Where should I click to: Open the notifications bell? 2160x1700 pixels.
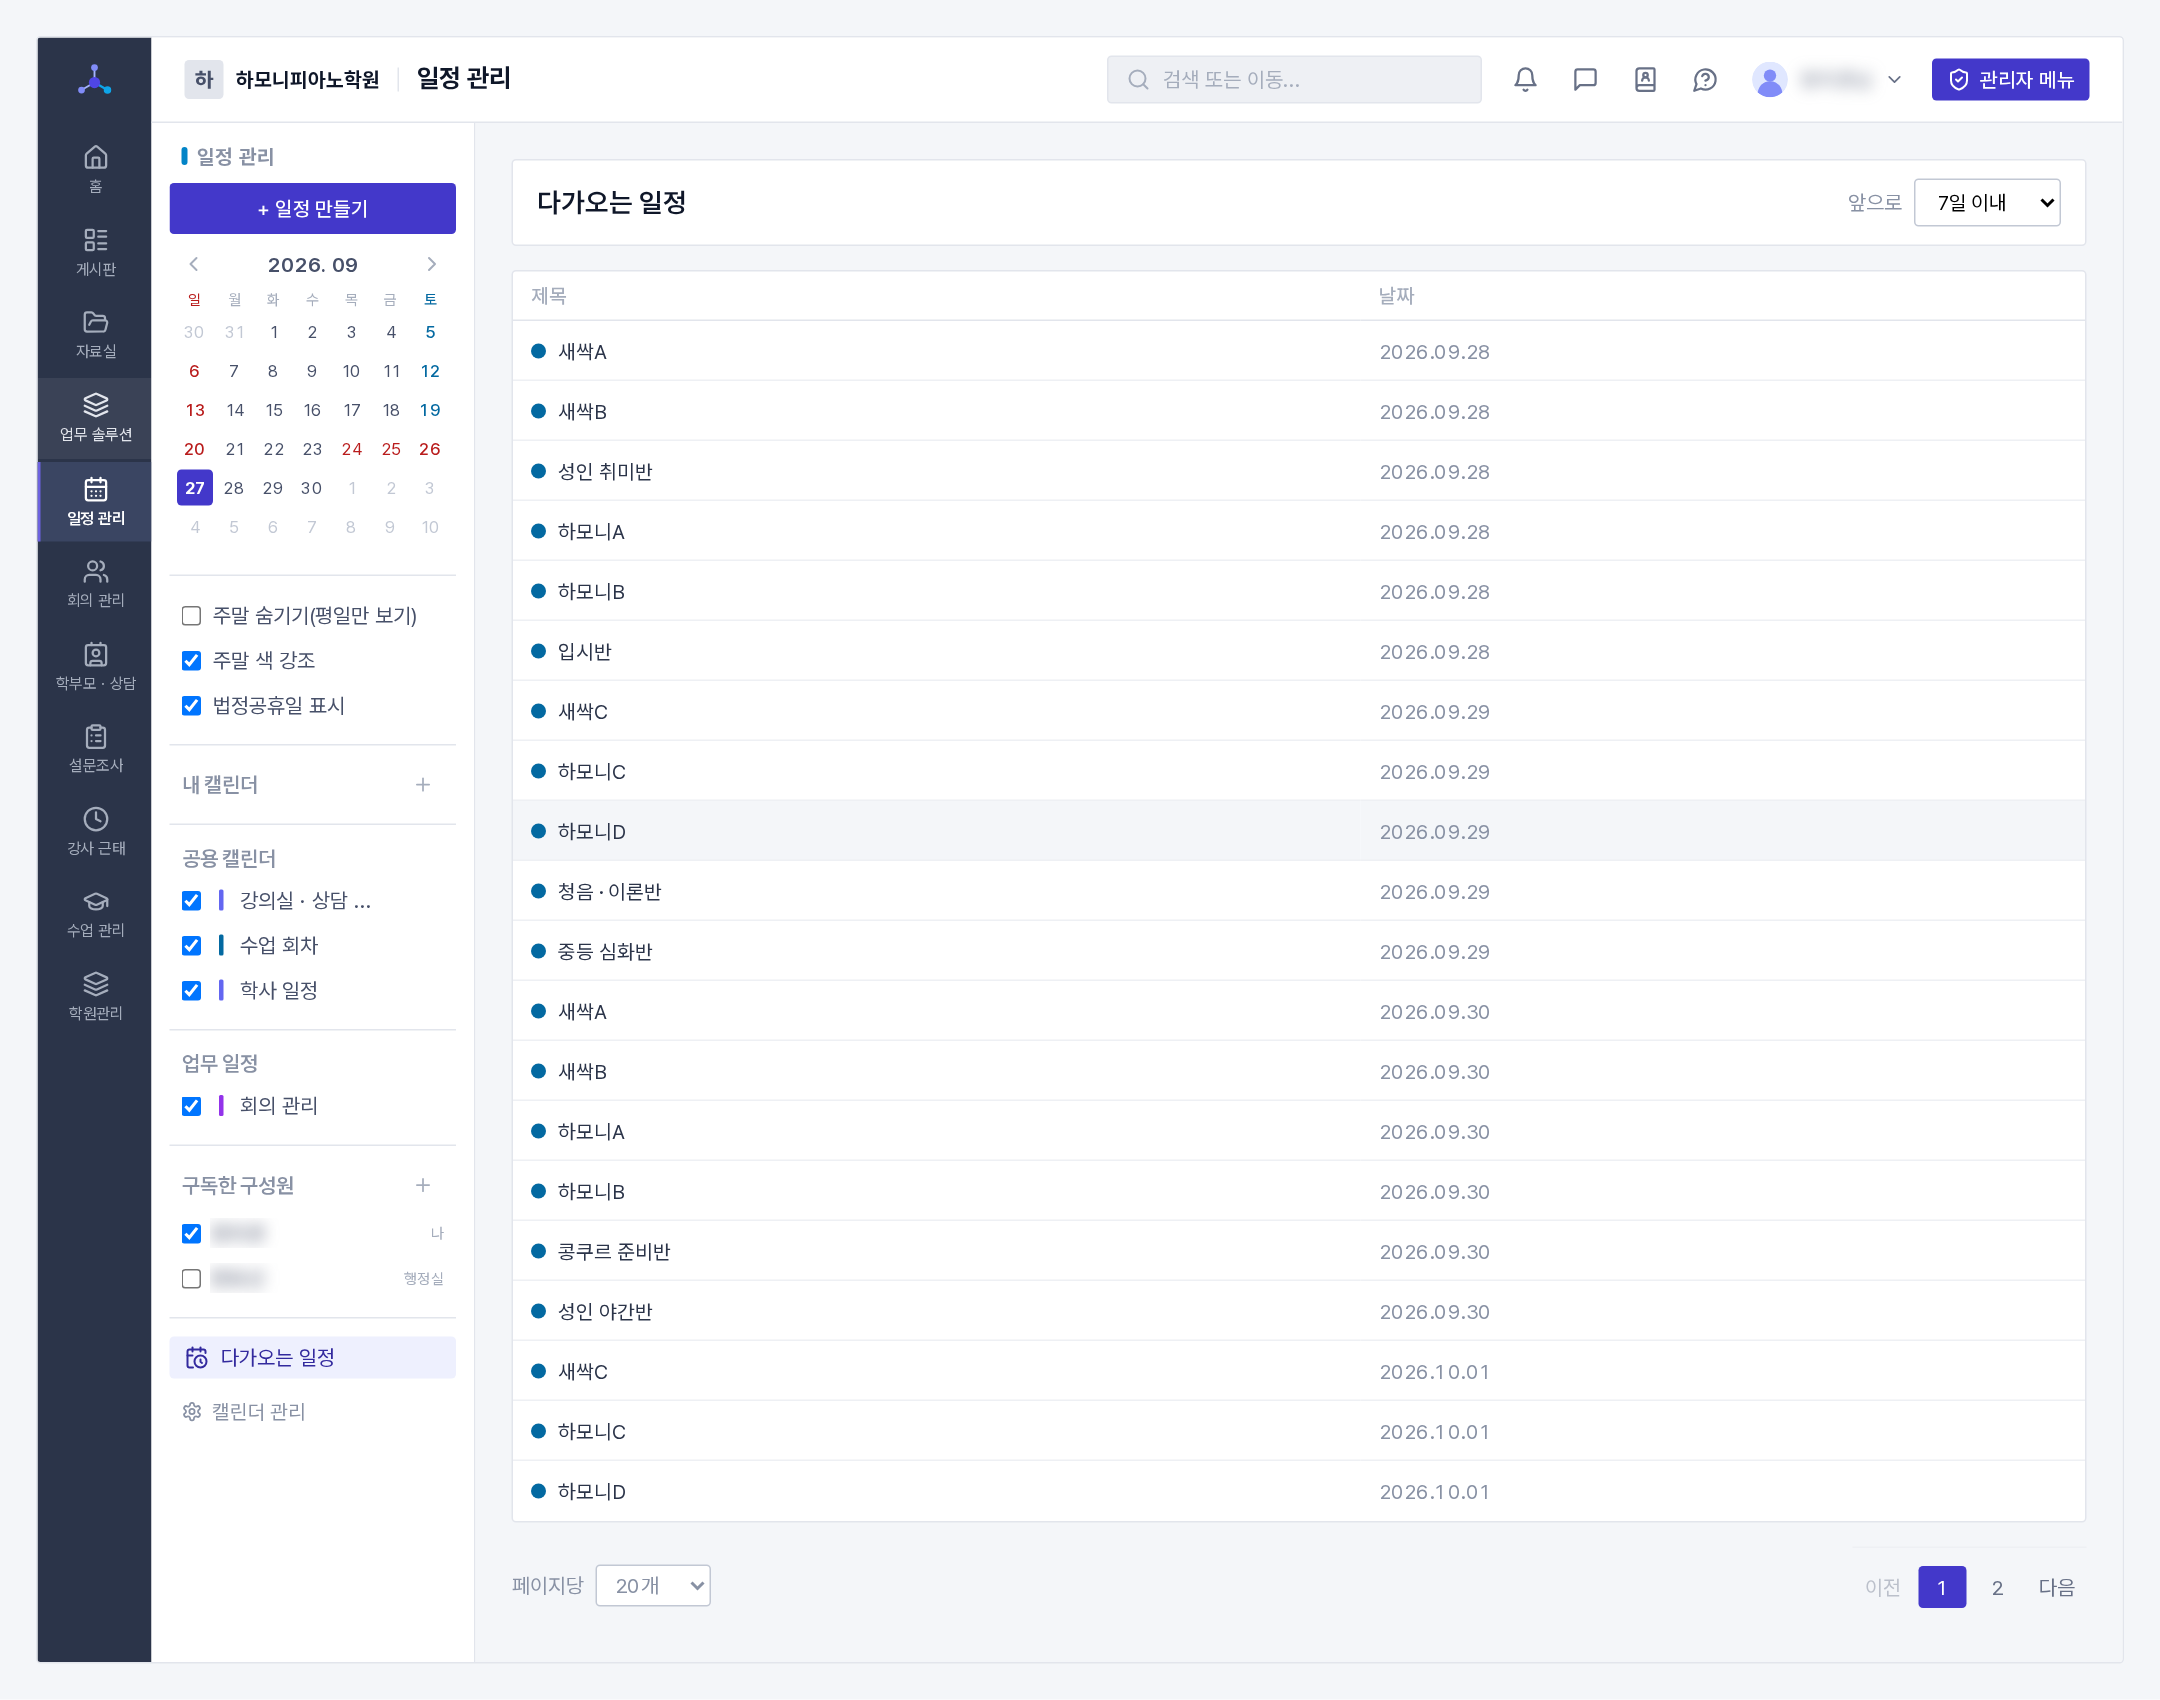[1525, 80]
